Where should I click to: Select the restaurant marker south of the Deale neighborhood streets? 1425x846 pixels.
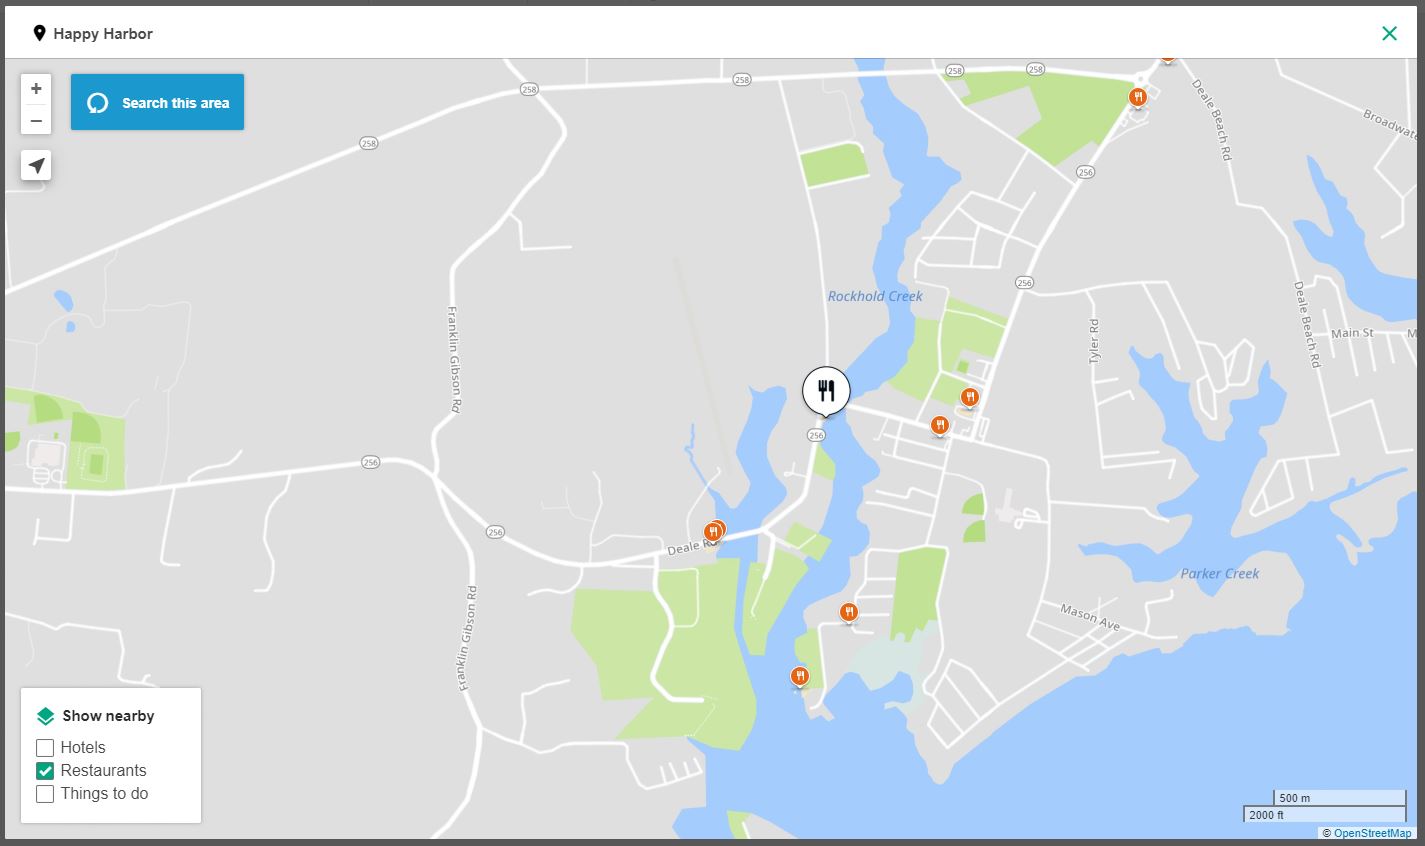(849, 612)
